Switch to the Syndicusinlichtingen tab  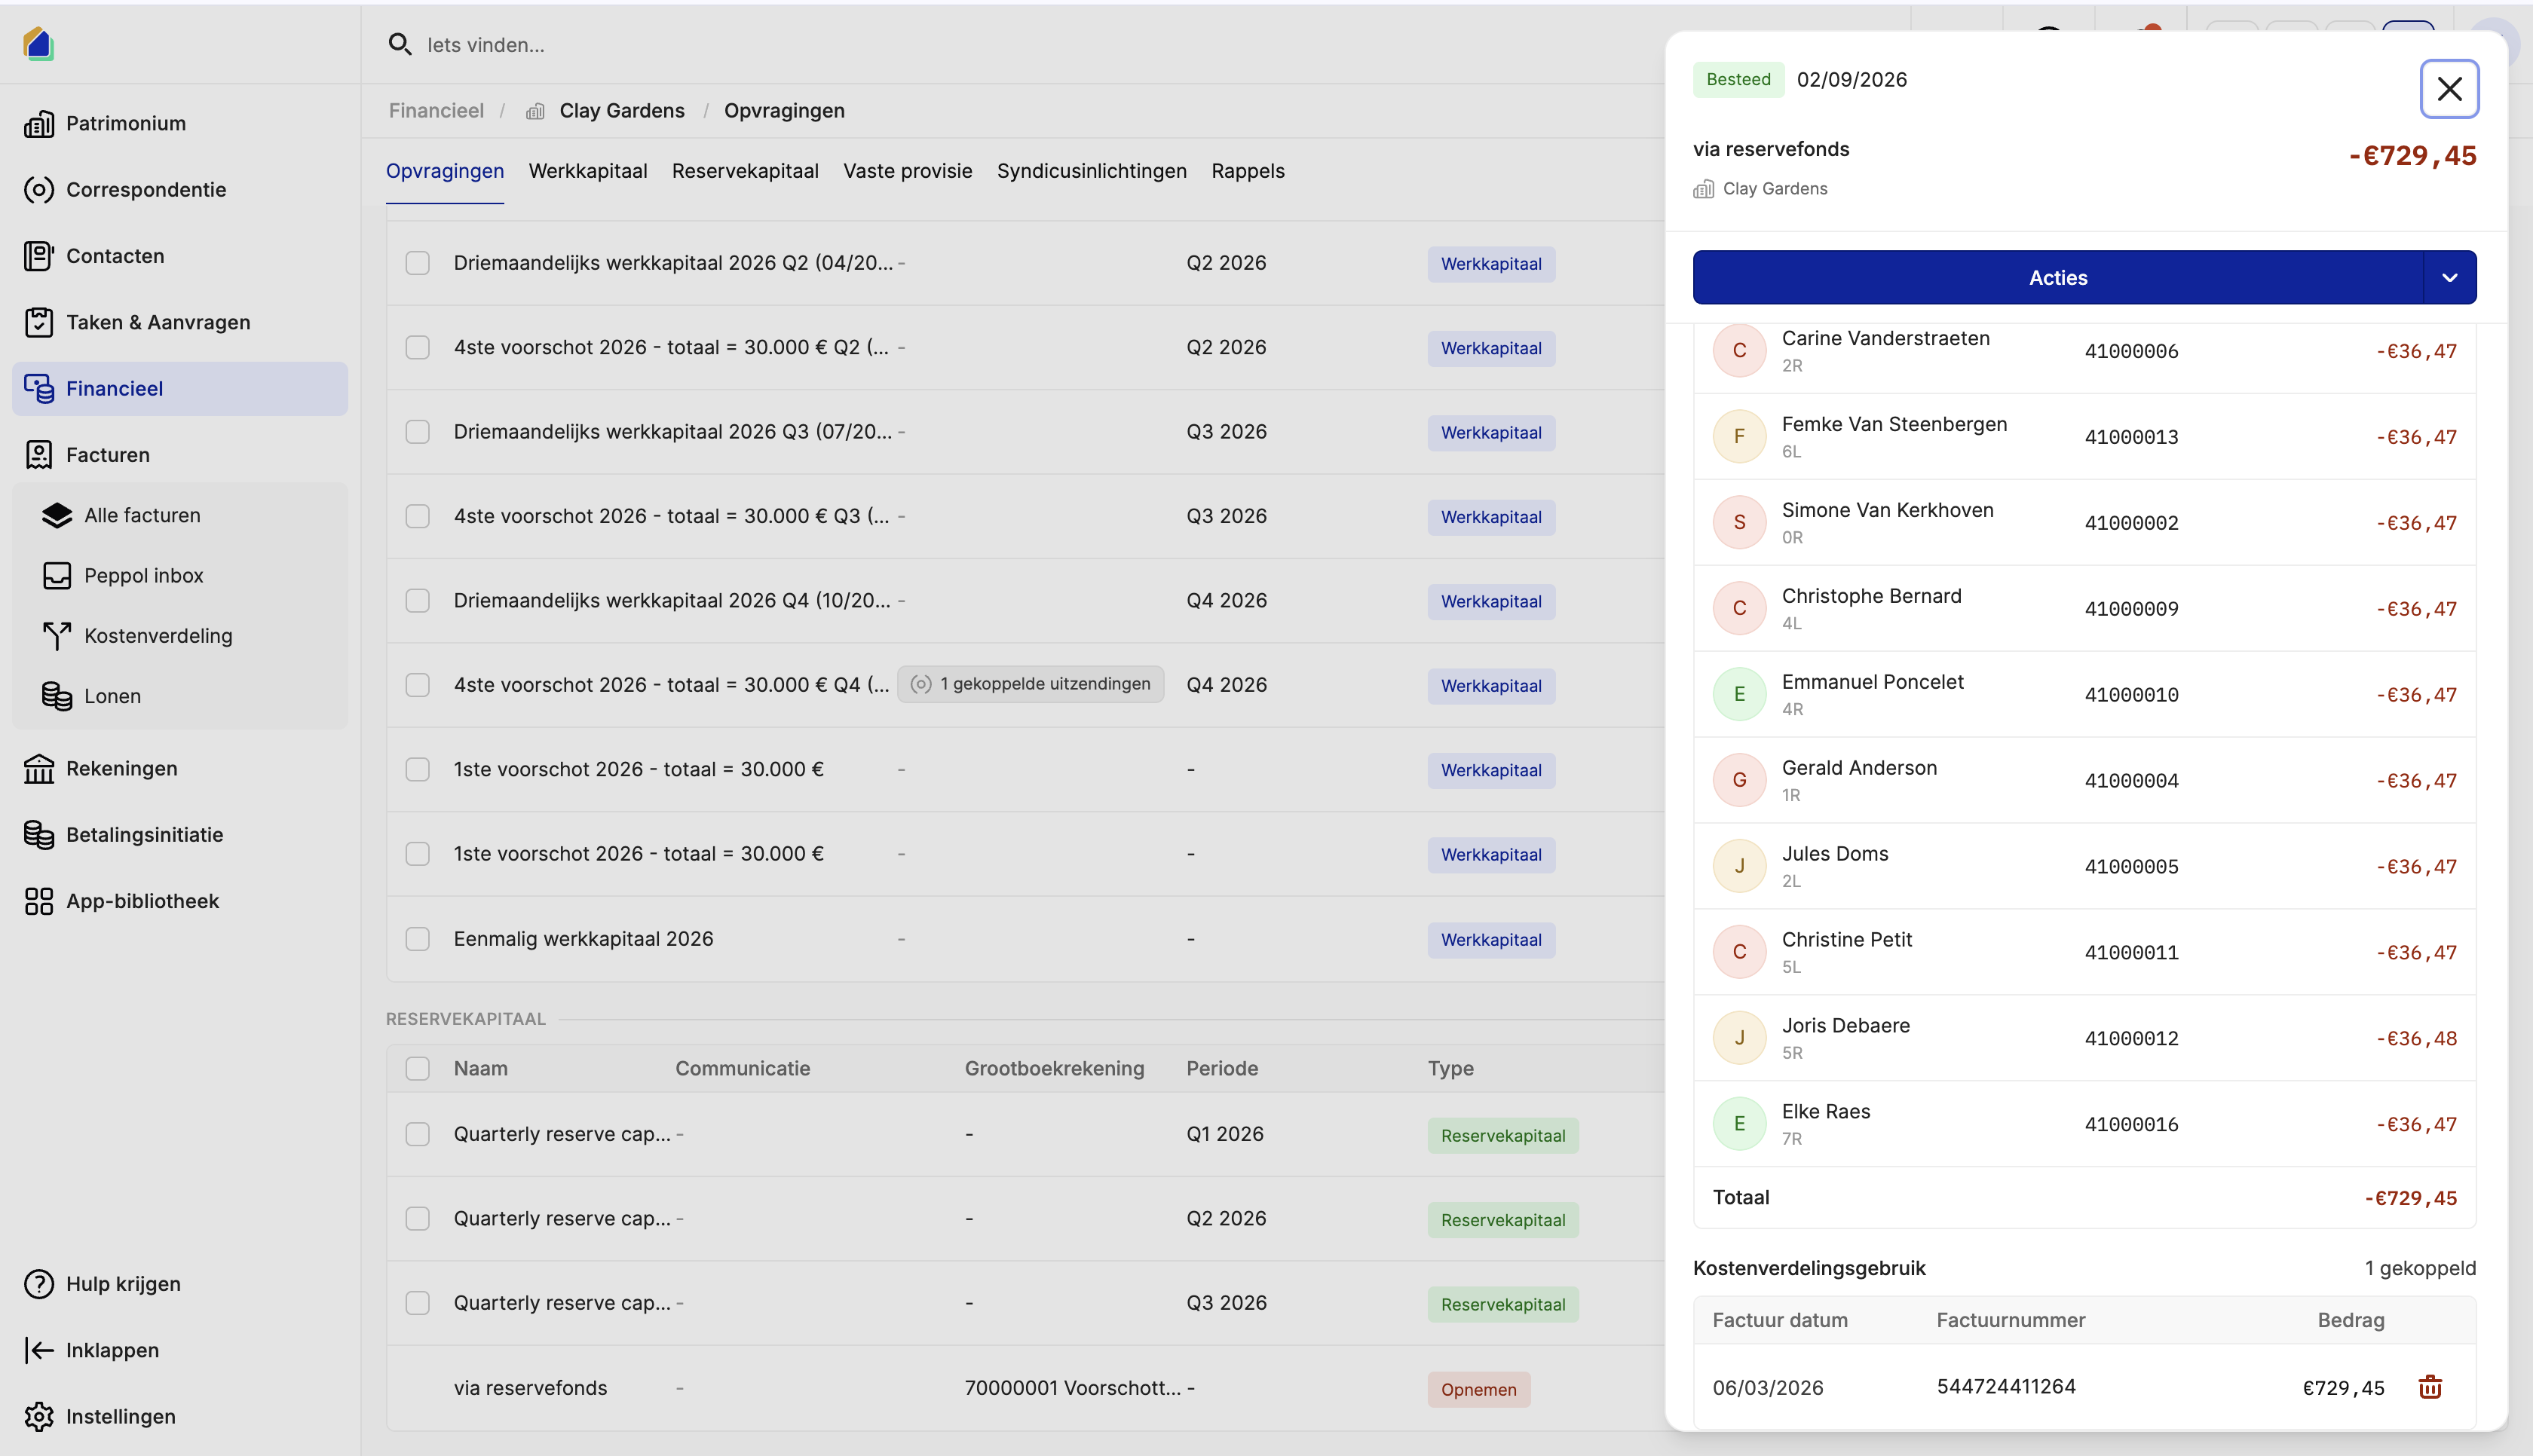[1091, 171]
